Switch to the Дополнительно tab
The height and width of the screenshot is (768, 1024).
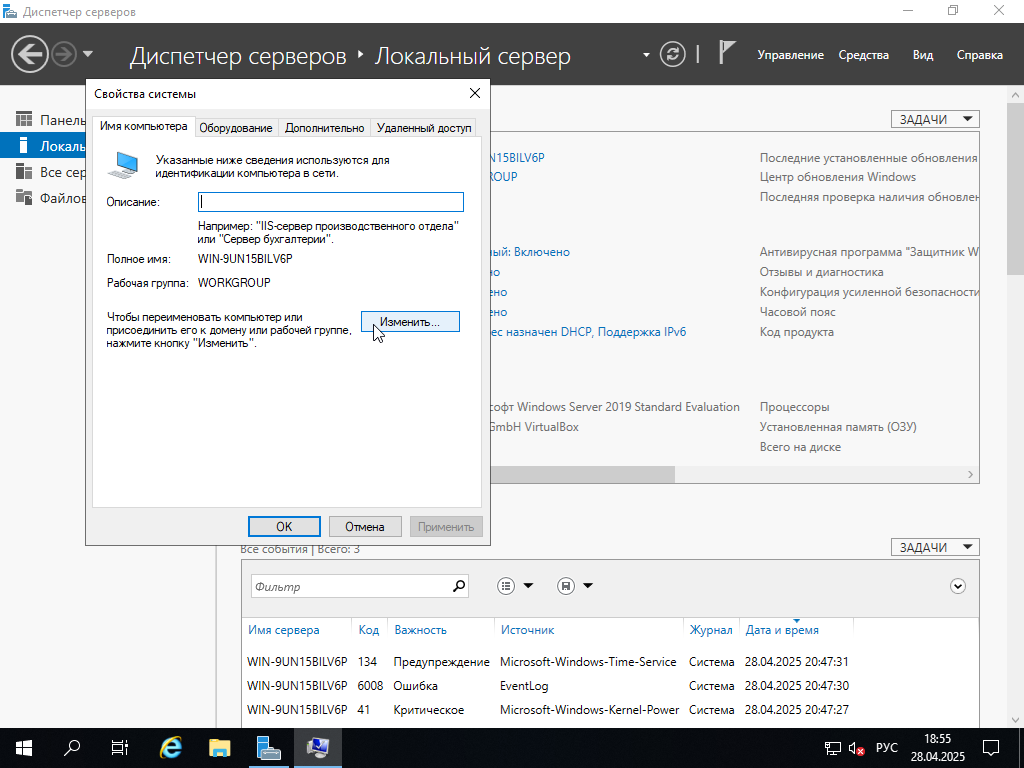(x=325, y=128)
